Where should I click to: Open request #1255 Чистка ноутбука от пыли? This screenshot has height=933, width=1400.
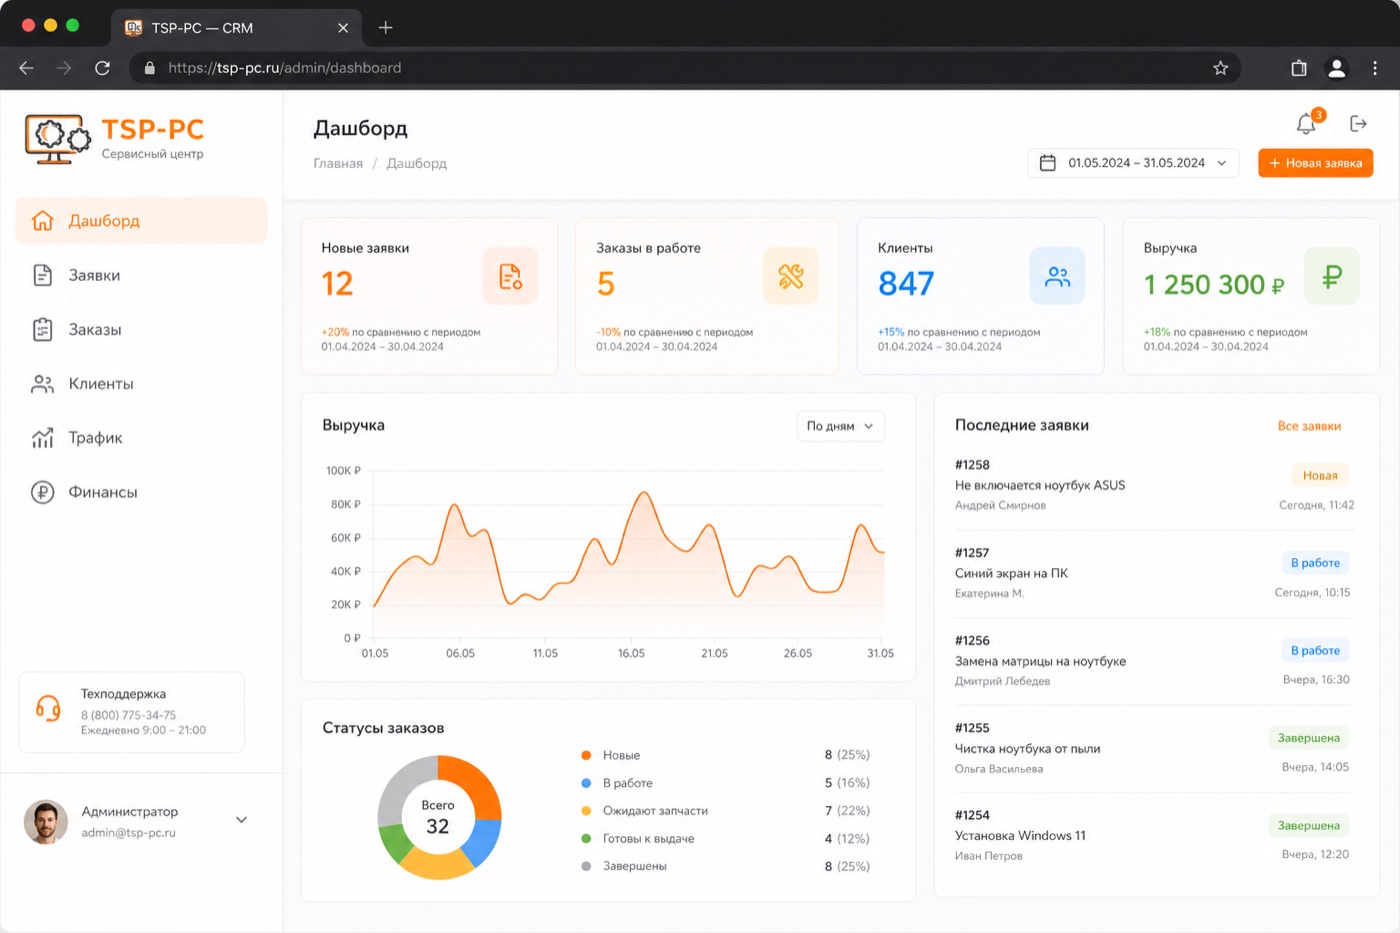click(x=1154, y=748)
